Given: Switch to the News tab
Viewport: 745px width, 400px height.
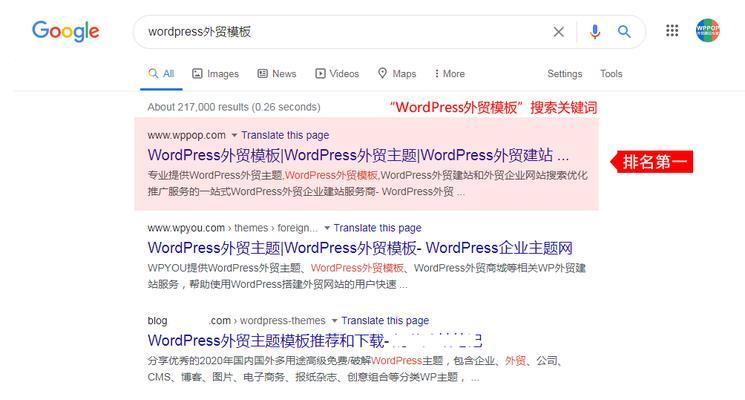Looking at the screenshot, I should 277,74.
